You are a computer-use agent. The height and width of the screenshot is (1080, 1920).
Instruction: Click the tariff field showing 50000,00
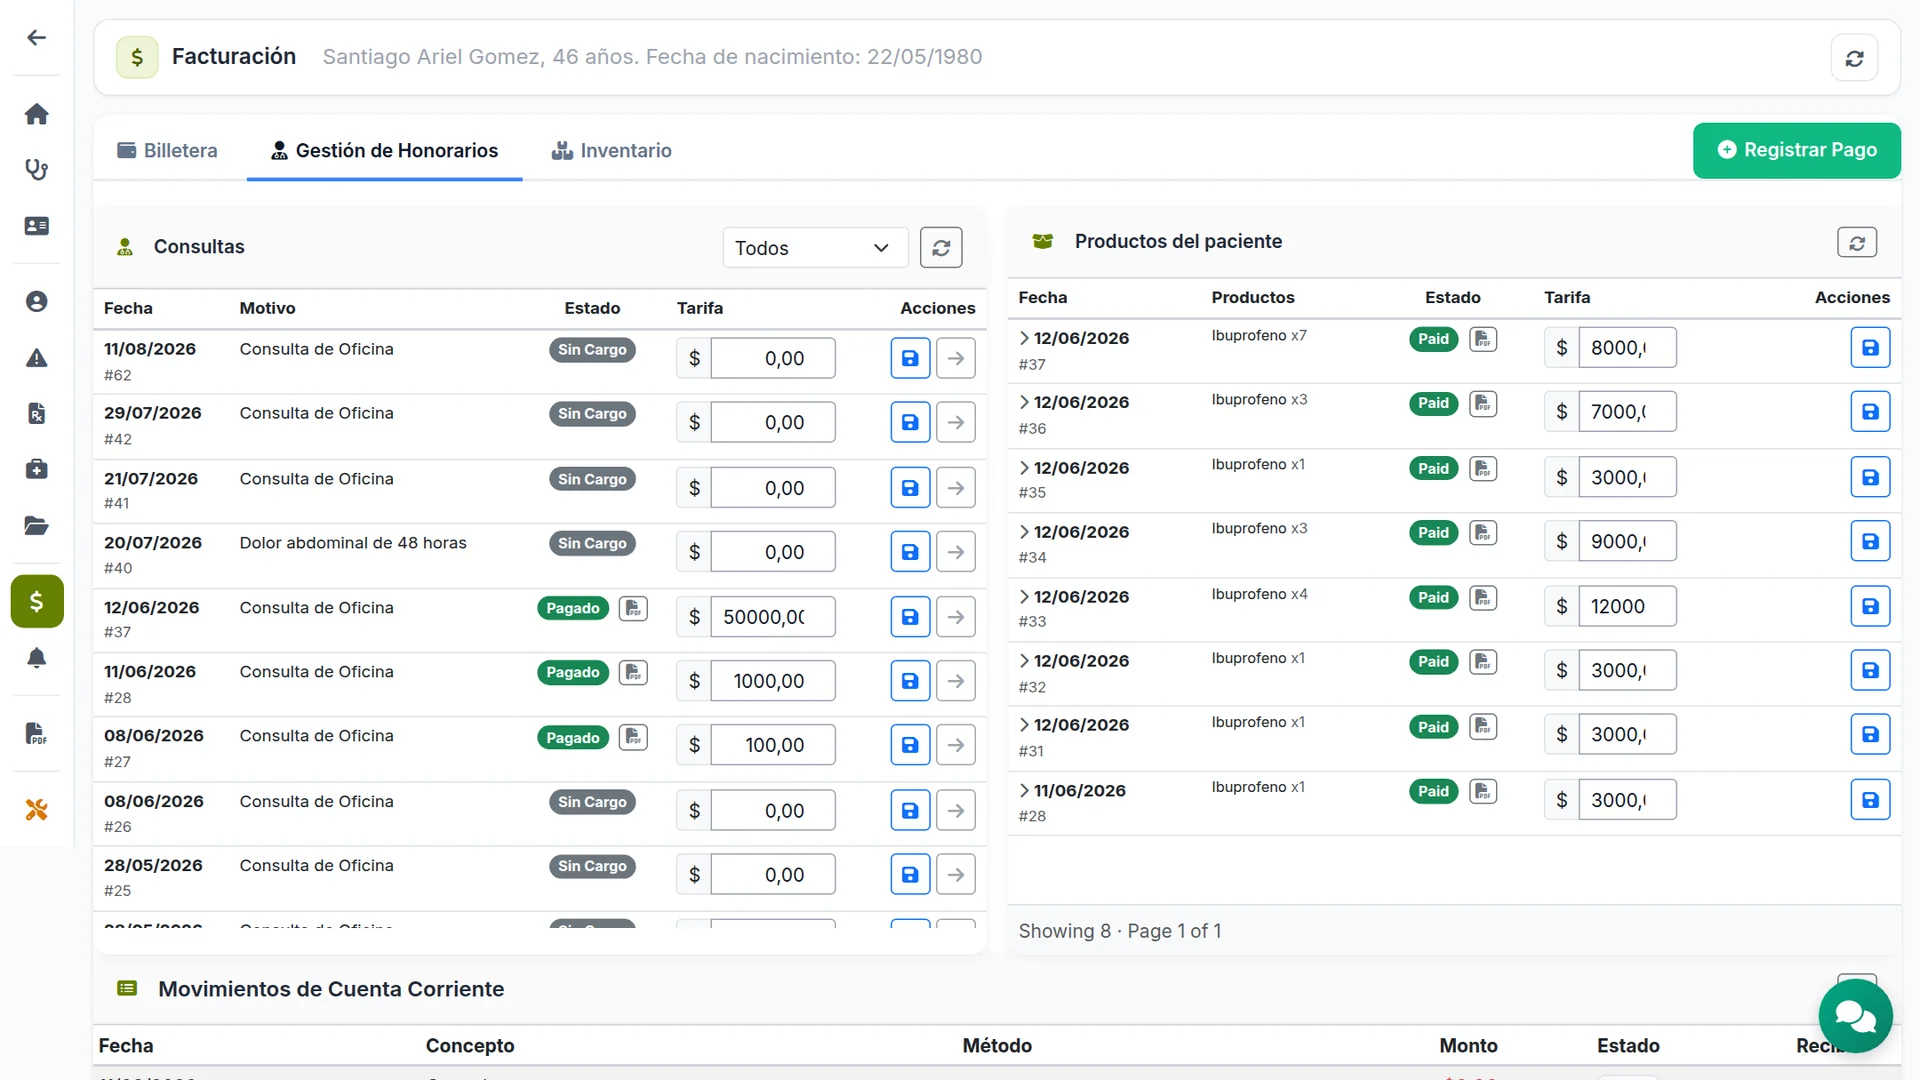(x=773, y=617)
